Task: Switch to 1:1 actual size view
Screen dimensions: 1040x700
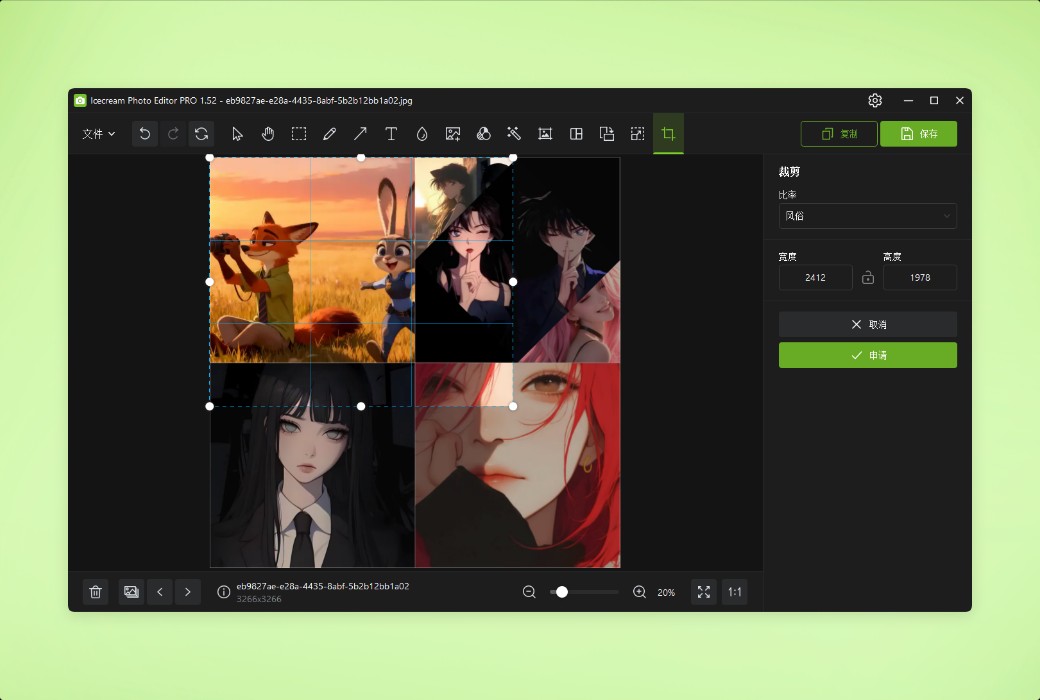Action: pos(734,592)
